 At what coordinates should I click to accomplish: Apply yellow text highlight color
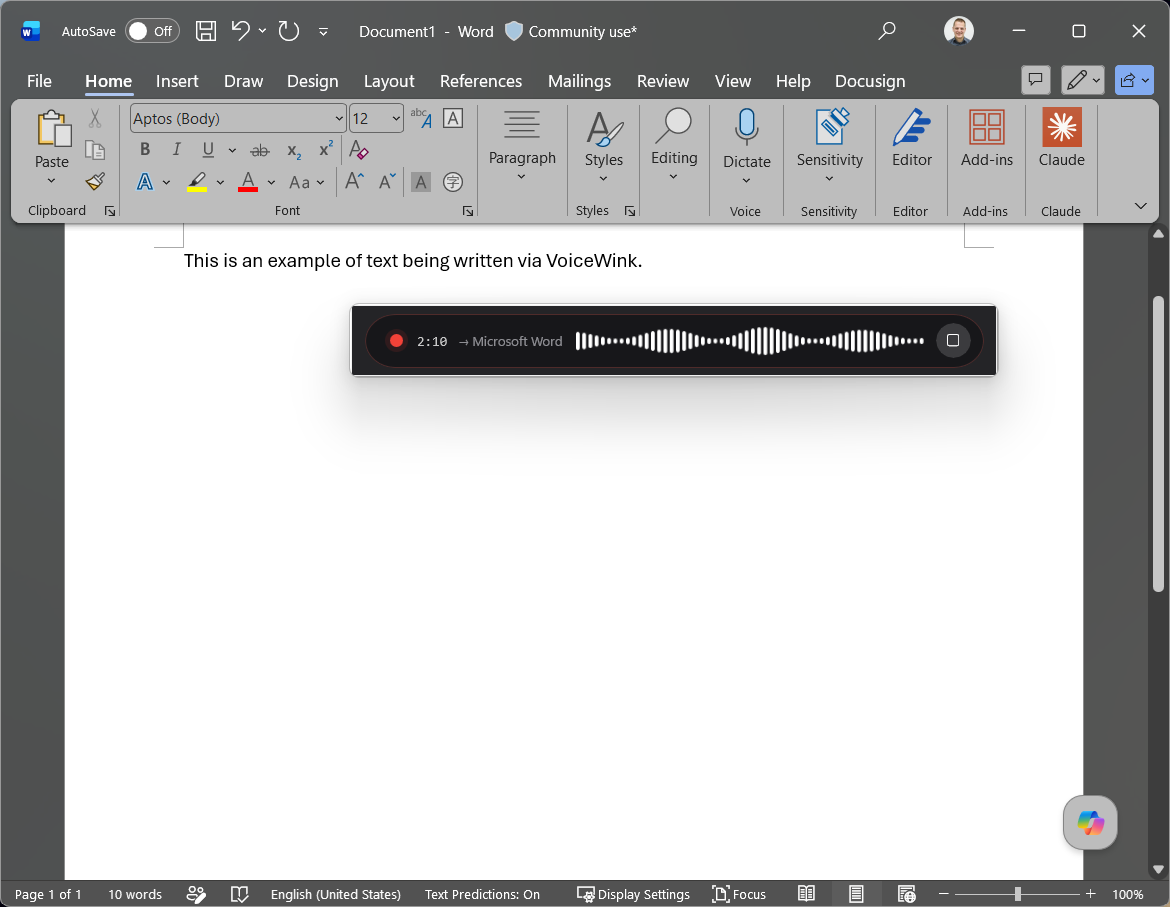(197, 182)
